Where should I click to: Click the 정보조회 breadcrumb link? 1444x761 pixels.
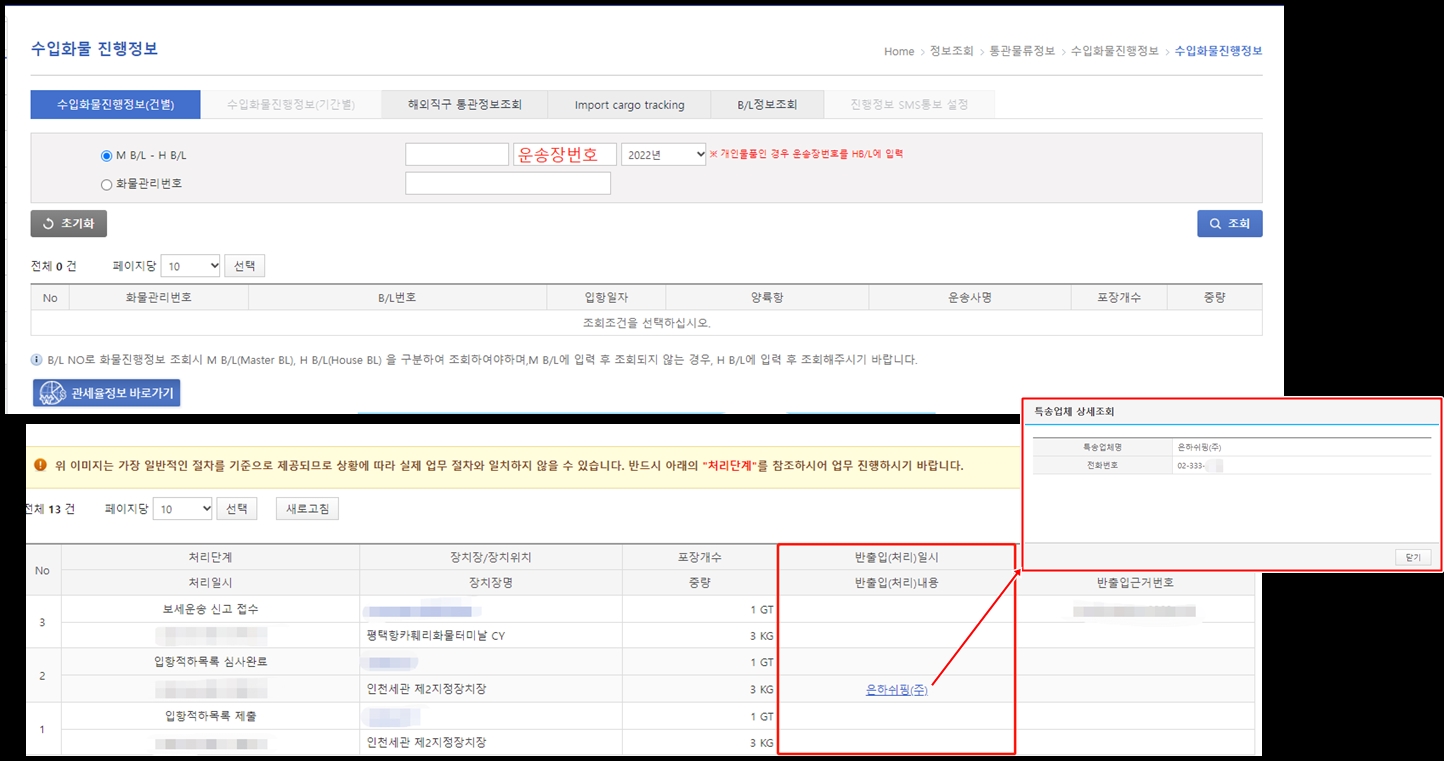point(951,51)
